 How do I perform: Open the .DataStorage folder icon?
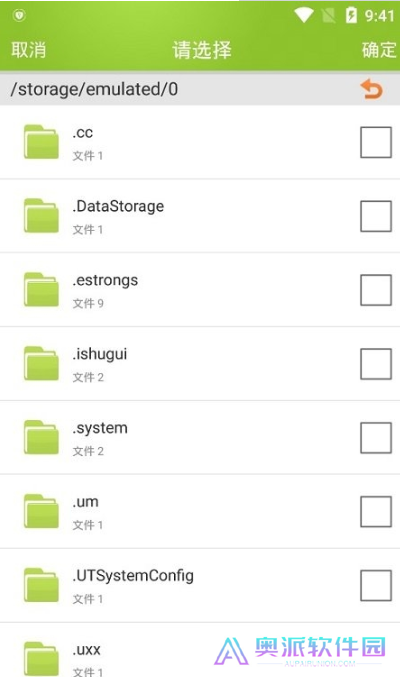click(x=41, y=215)
